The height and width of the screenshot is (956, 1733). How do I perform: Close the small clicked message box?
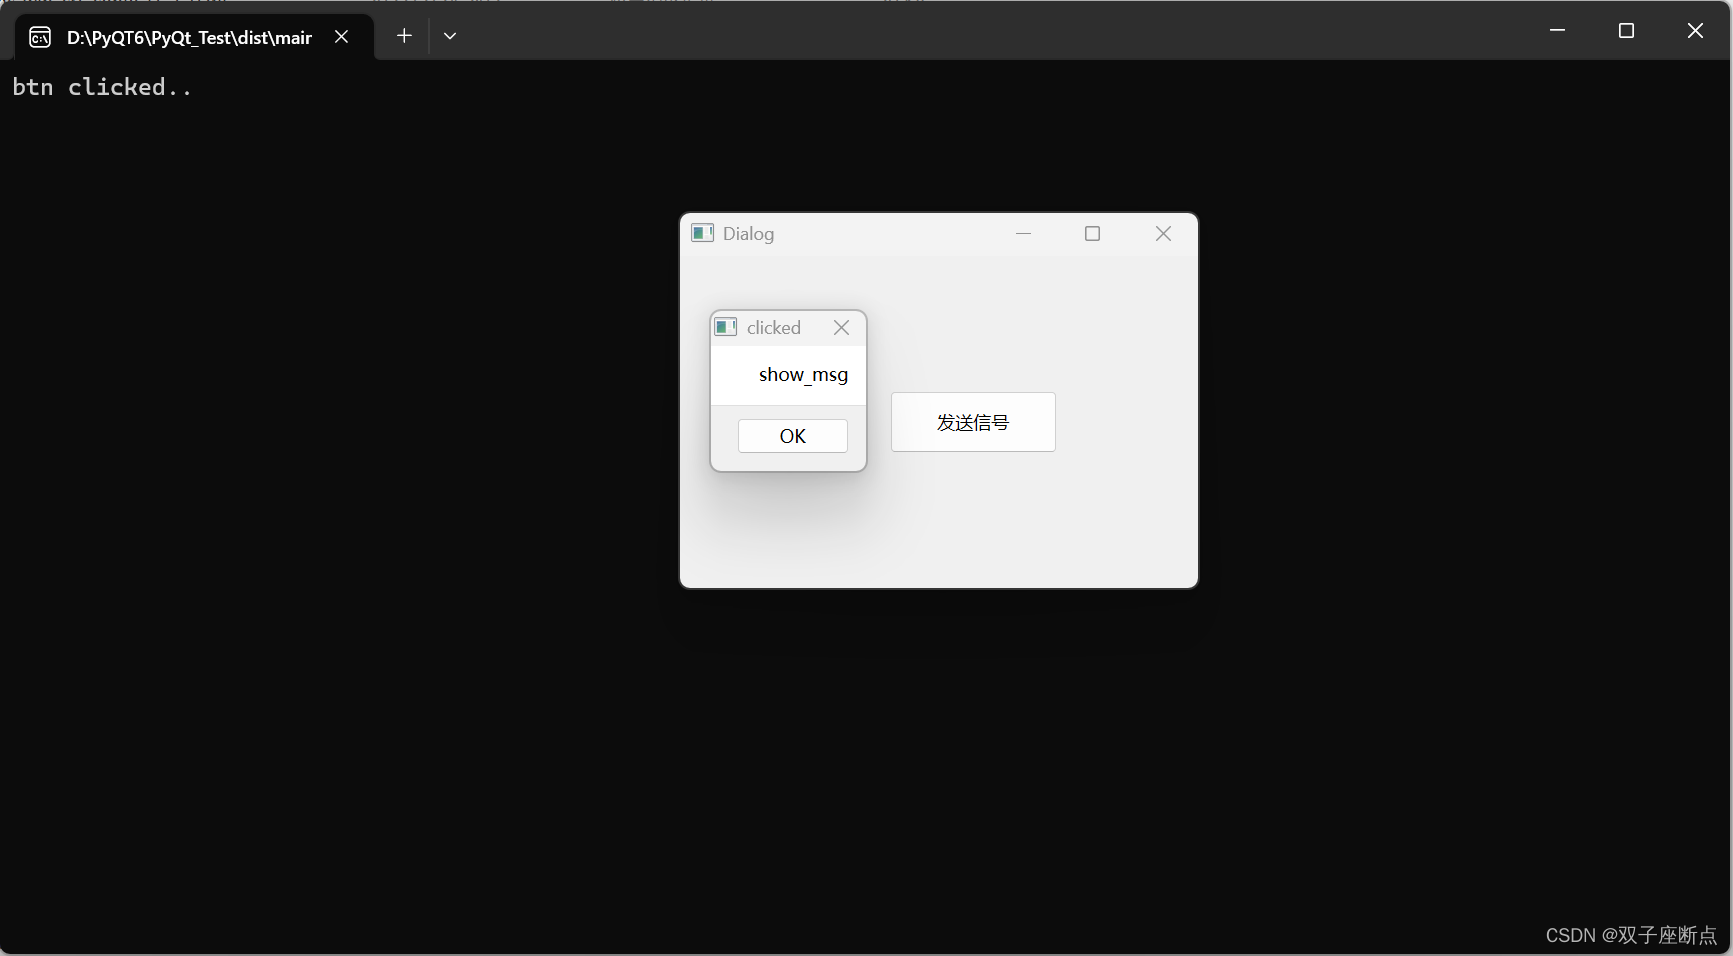841,328
